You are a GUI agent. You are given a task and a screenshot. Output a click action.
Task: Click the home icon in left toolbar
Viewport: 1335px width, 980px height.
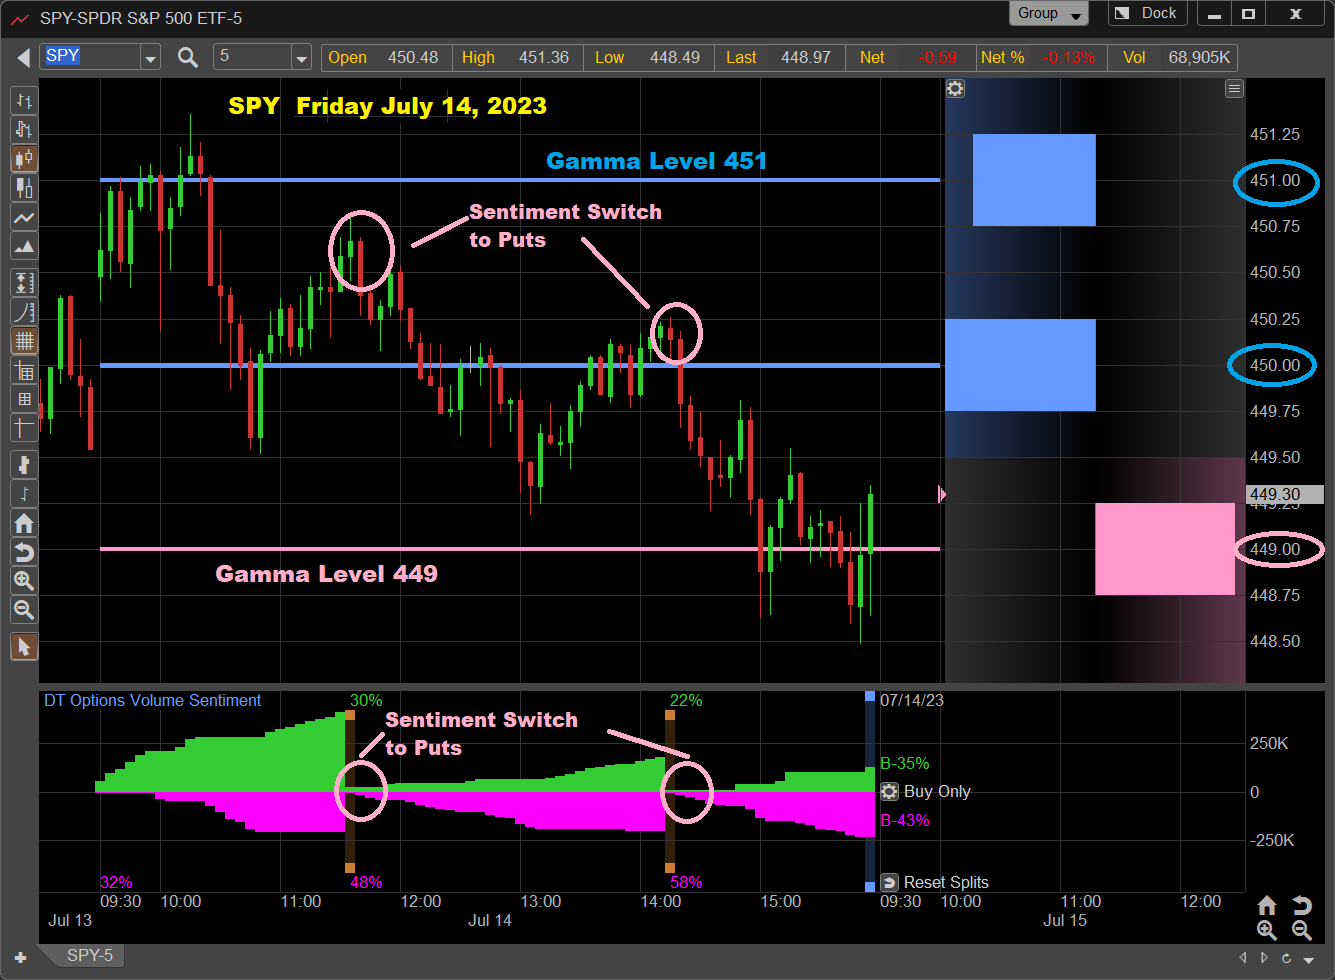point(24,523)
